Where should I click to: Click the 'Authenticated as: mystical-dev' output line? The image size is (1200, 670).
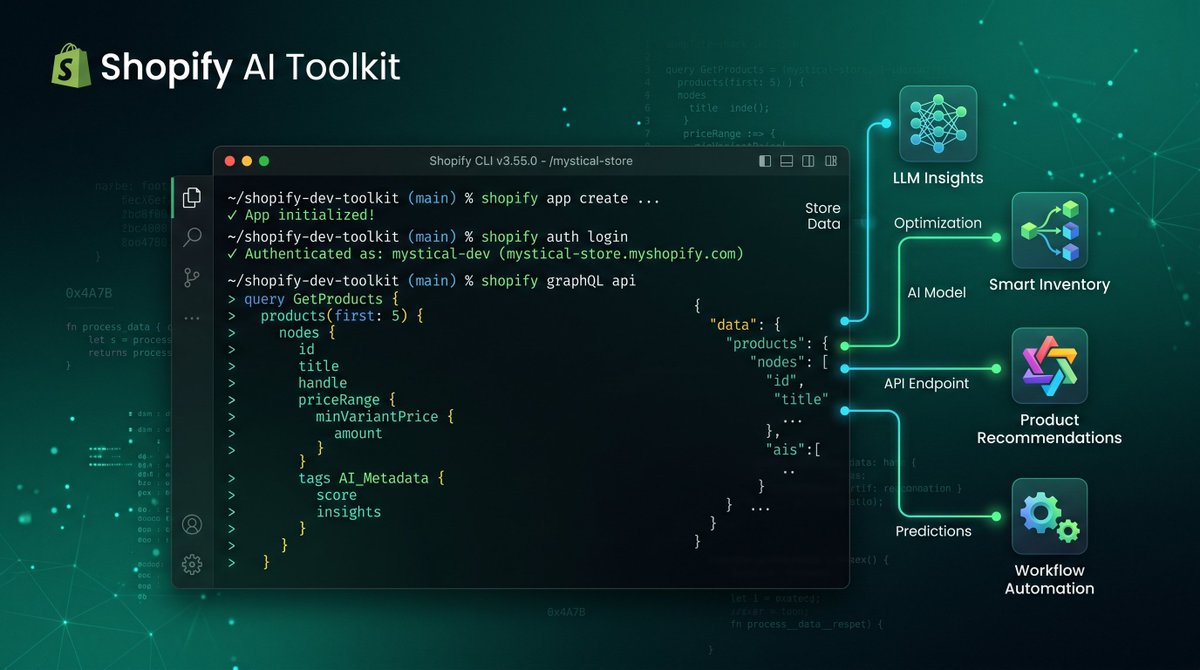point(486,254)
